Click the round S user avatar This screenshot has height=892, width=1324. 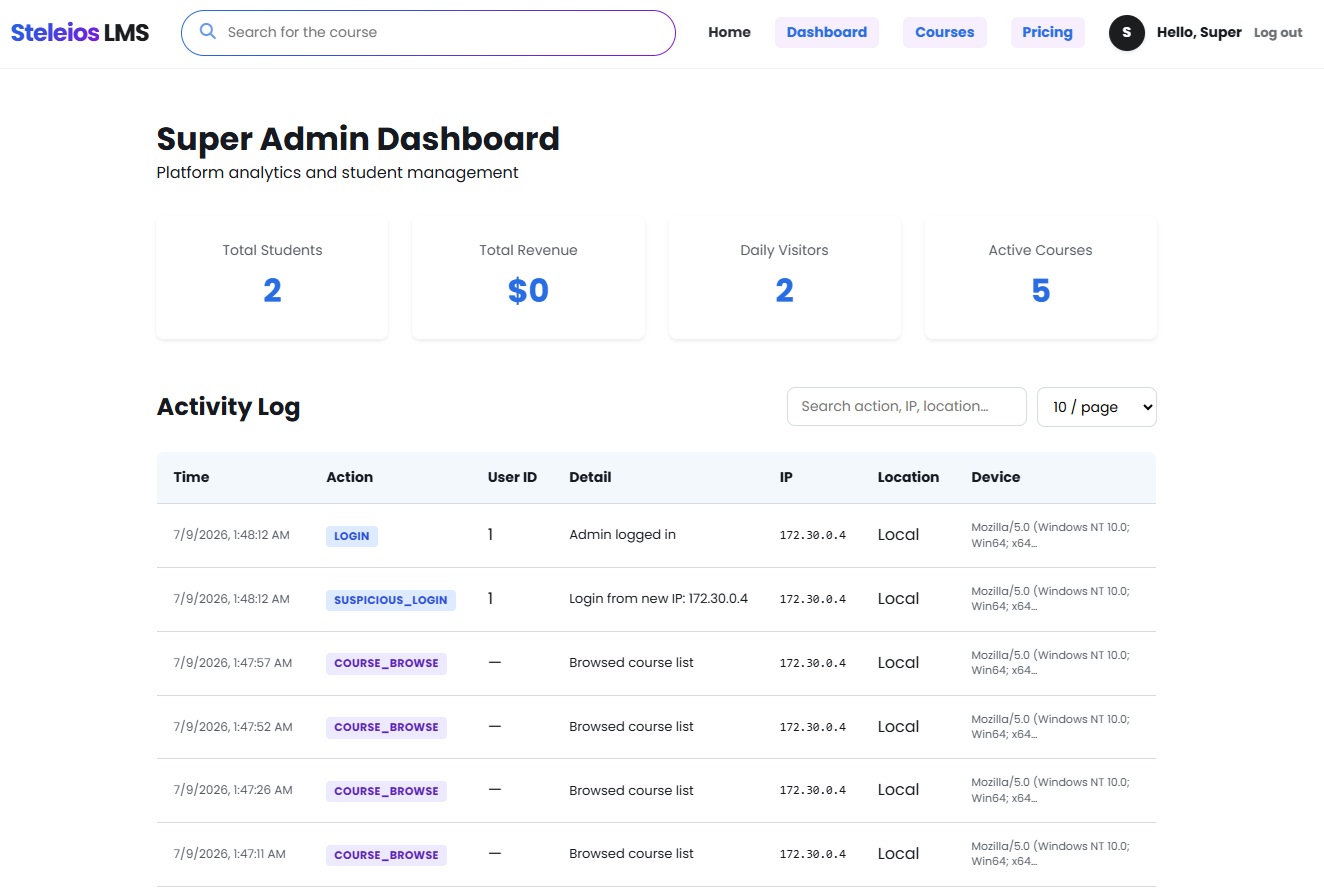tap(1127, 32)
